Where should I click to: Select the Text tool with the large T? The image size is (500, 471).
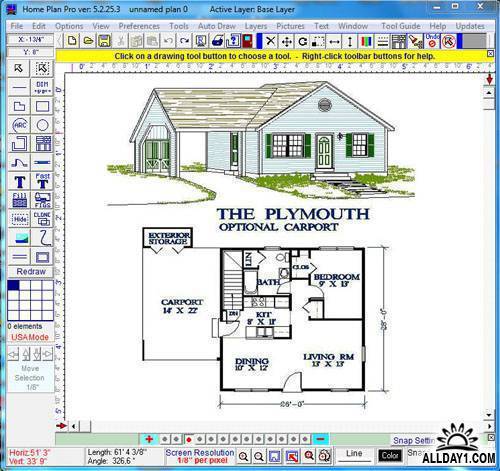[20, 182]
